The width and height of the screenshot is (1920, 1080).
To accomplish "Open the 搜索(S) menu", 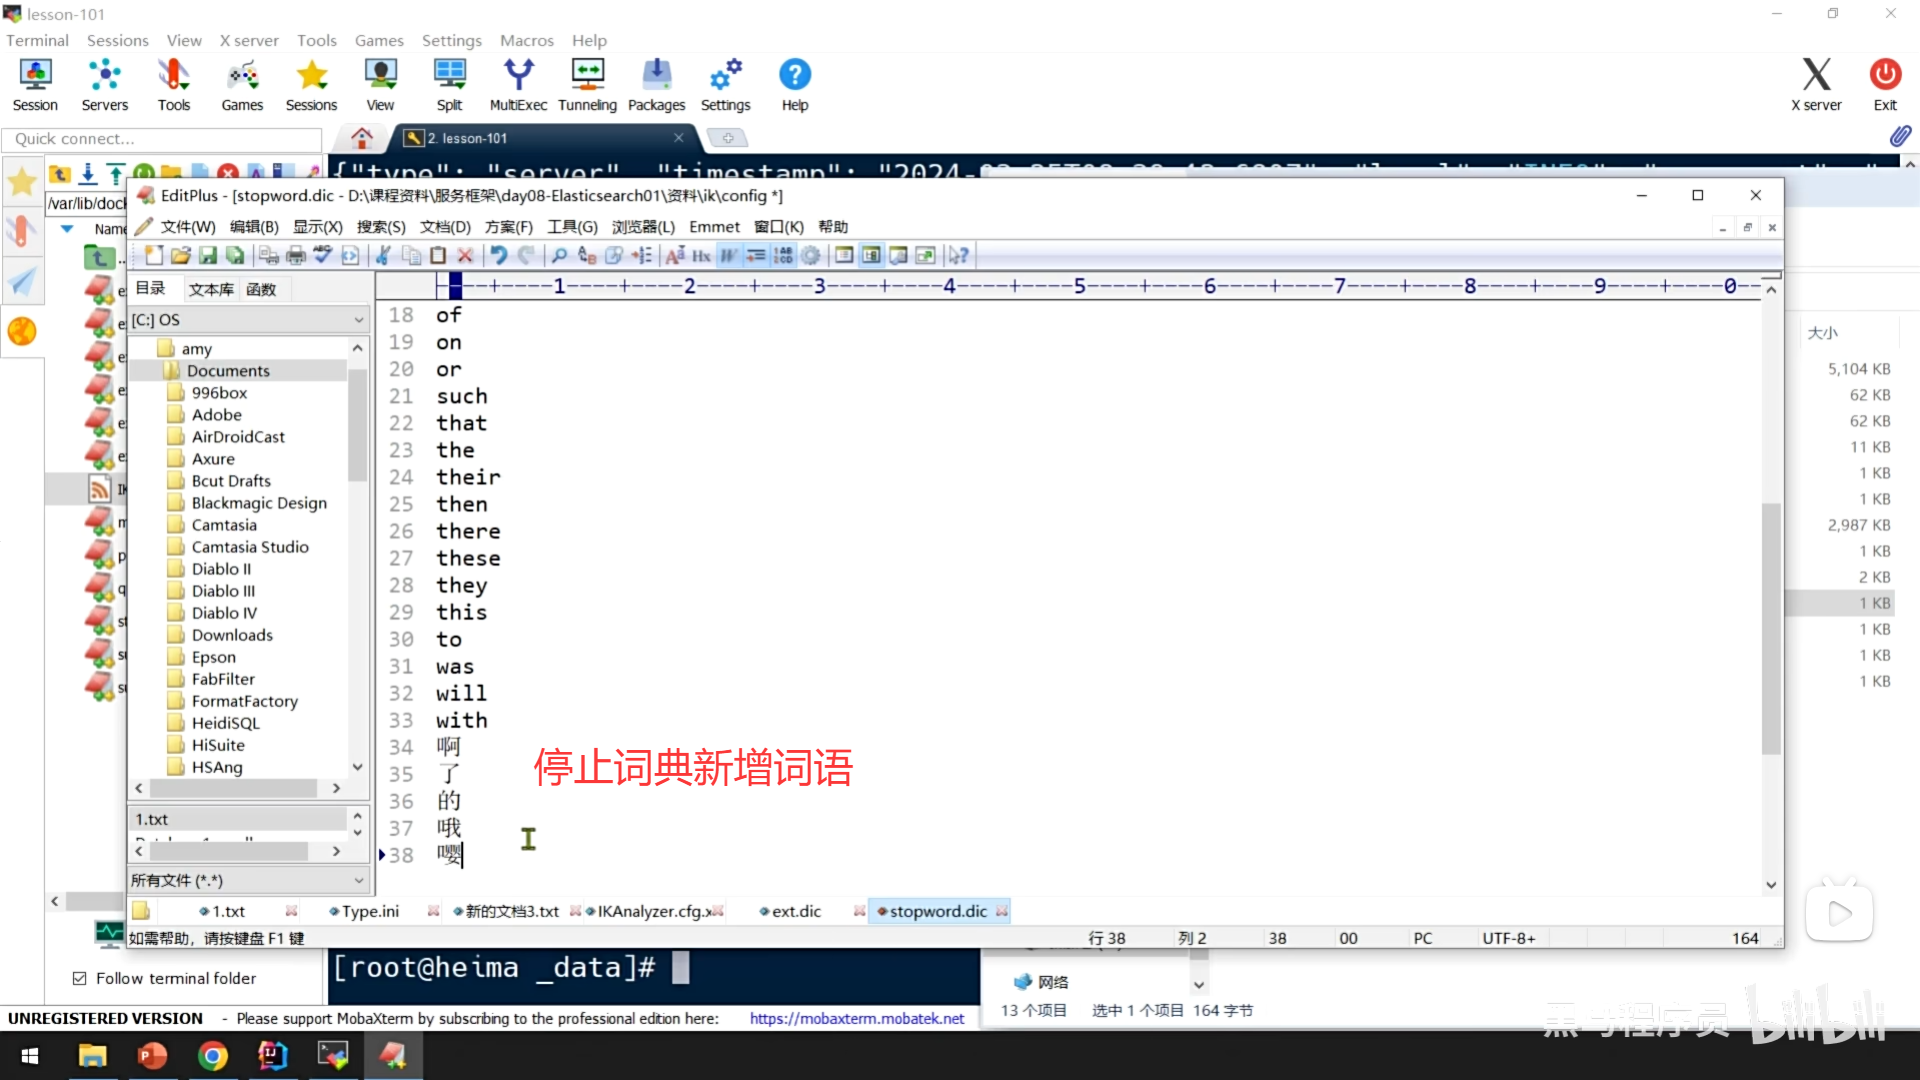I will pos(381,227).
